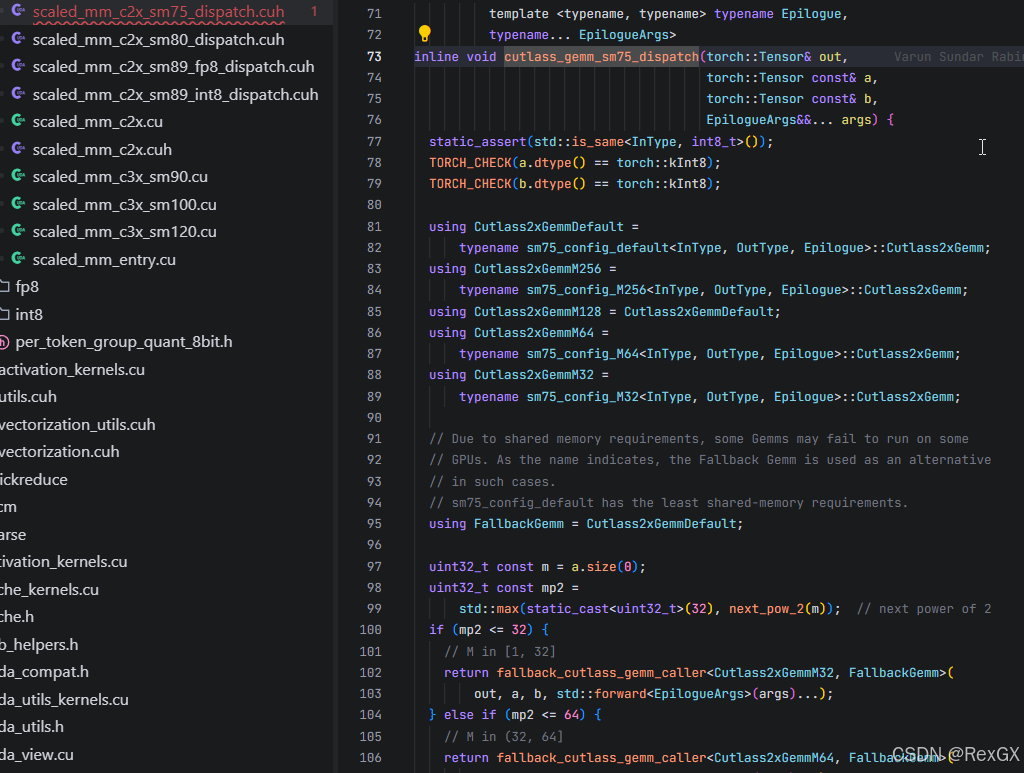The height and width of the screenshot is (773, 1024).
Task: Open scaled_mm_c2x_sm75_dispatch.cuh in the file tree
Action: (158, 12)
